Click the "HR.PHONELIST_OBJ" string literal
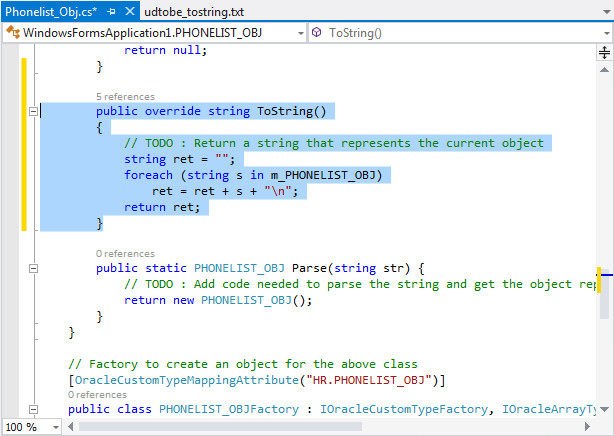614x436 pixels. 368,380
